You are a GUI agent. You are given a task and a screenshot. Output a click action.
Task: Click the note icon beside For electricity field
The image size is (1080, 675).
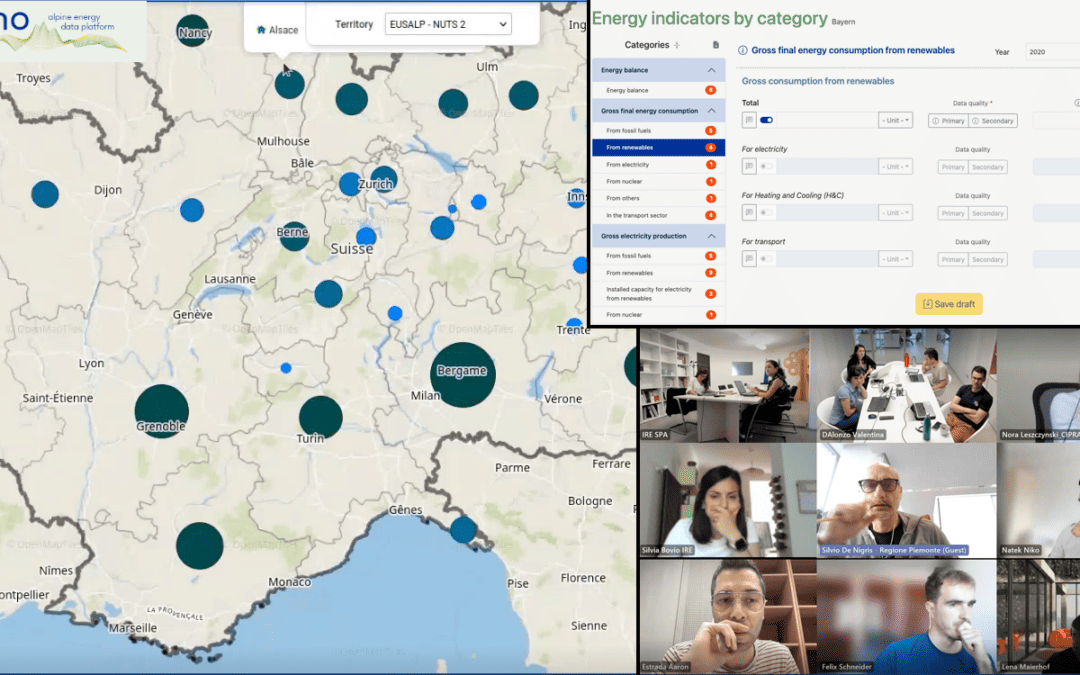(749, 167)
